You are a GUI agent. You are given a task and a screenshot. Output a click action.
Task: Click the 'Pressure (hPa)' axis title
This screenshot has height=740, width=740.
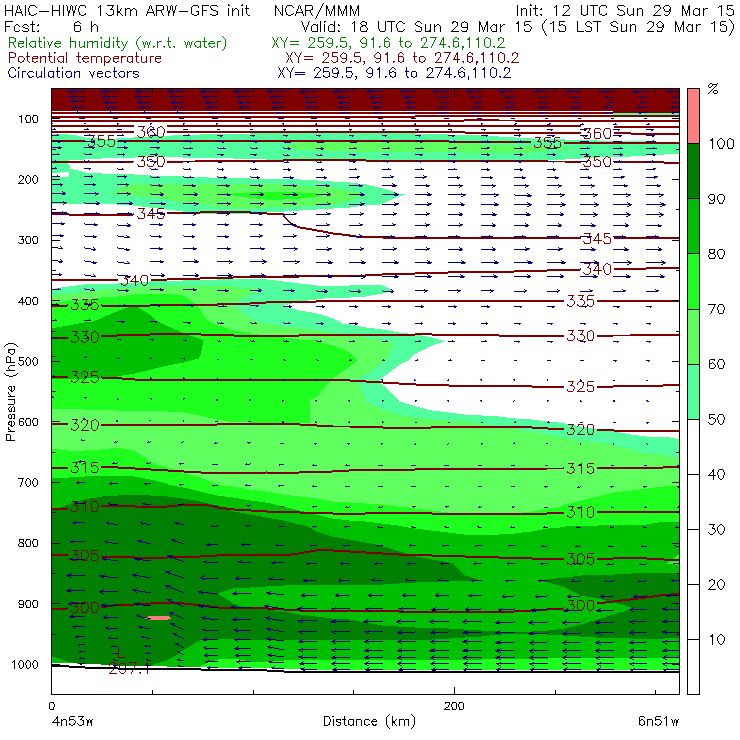click(10, 392)
